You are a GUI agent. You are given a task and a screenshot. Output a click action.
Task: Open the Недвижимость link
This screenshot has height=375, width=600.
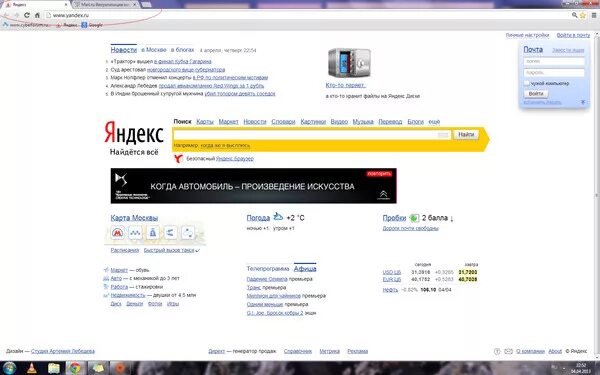tap(128, 295)
